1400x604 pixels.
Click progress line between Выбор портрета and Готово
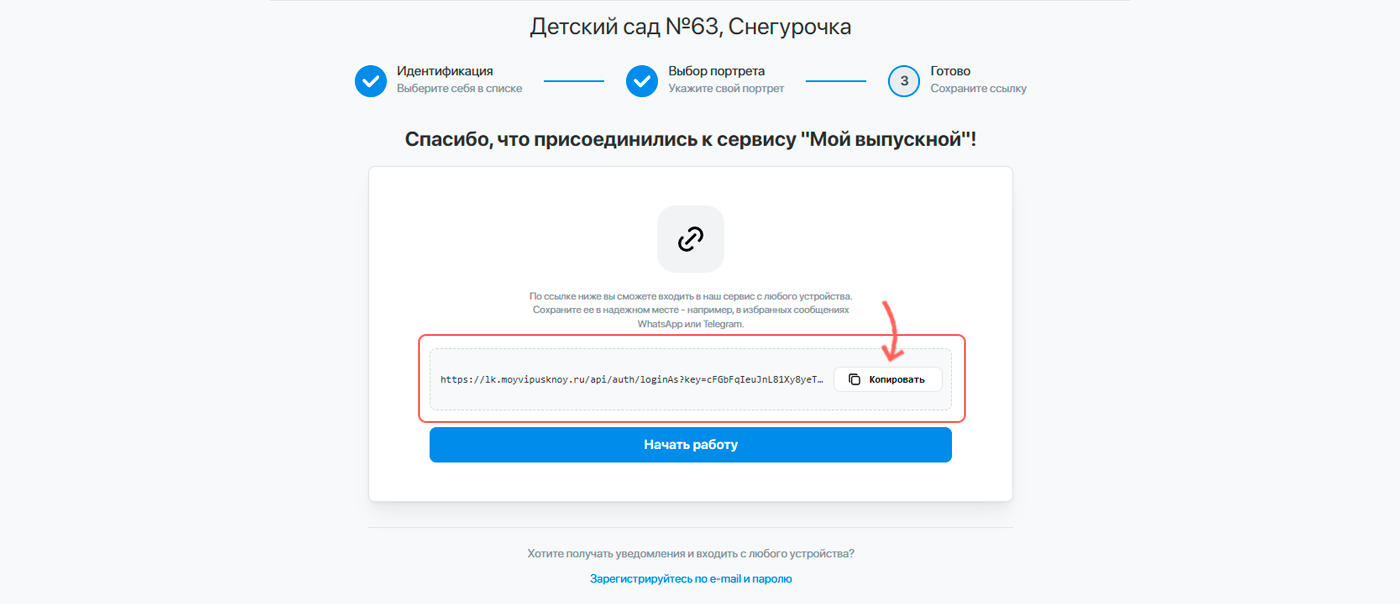pyautogui.click(x=836, y=81)
